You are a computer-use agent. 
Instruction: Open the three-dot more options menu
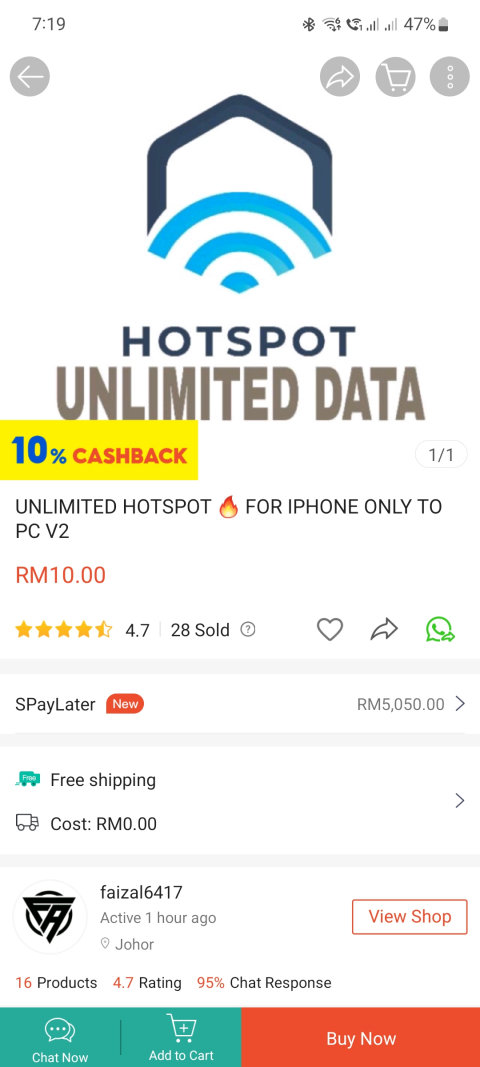pos(450,77)
